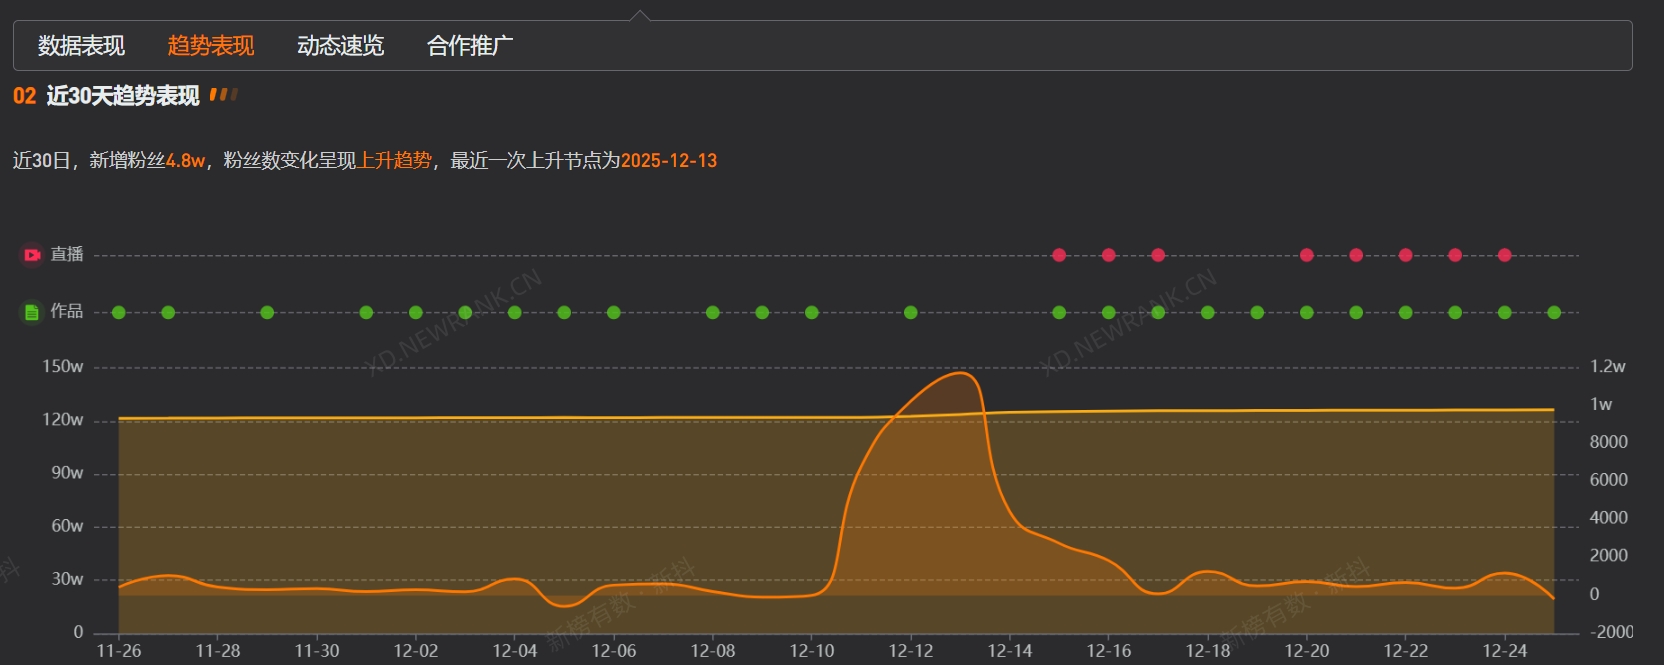The image size is (1664, 665).
Task: Click the peak of the orange growth curve
Action: [x=961, y=373]
